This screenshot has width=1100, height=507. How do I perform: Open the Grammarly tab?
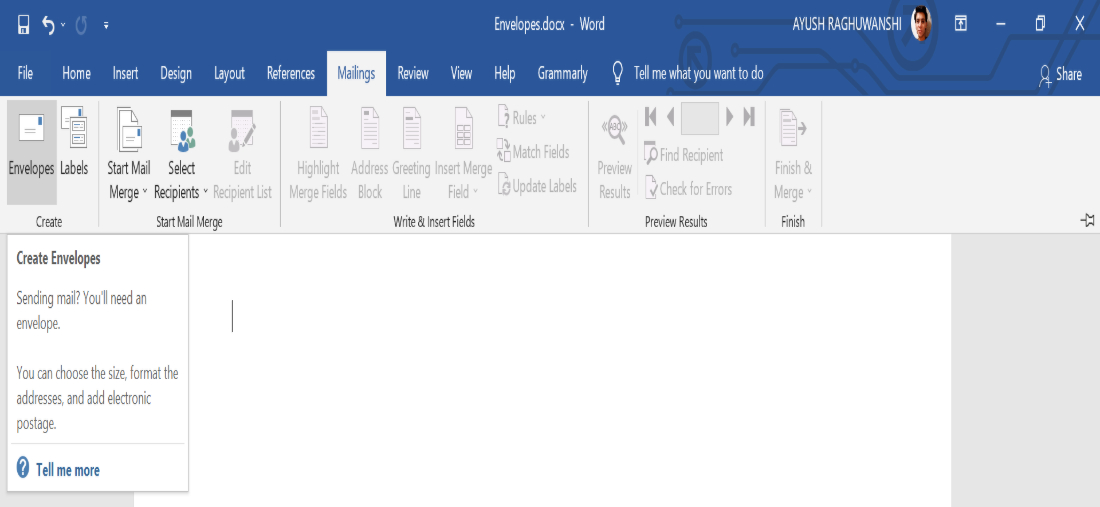tap(563, 73)
